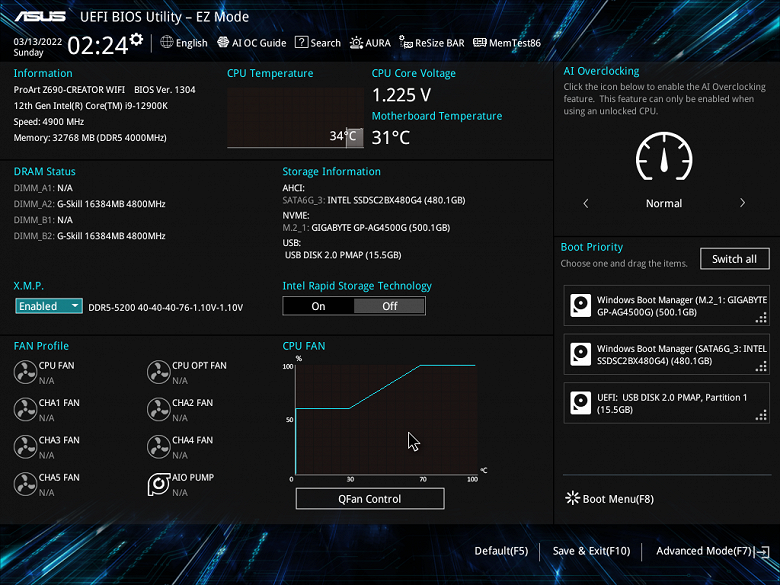
Task: Click the SATA6G_3 INTEL SSDSC2BX480G4 storage entry
Action: point(374,200)
